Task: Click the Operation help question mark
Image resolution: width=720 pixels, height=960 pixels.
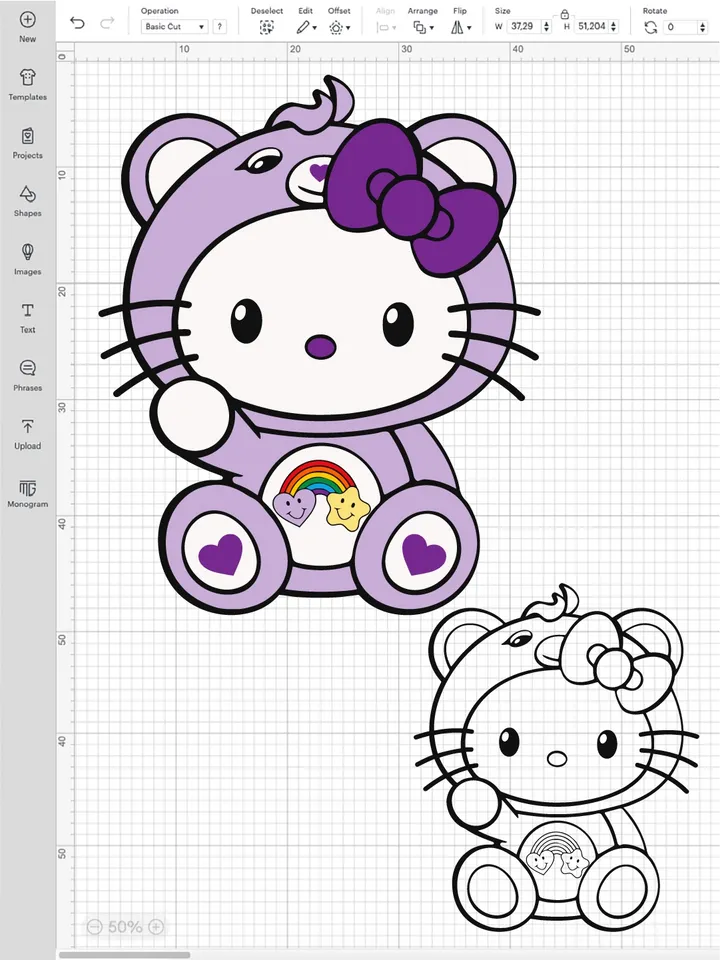Action: point(219,26)
